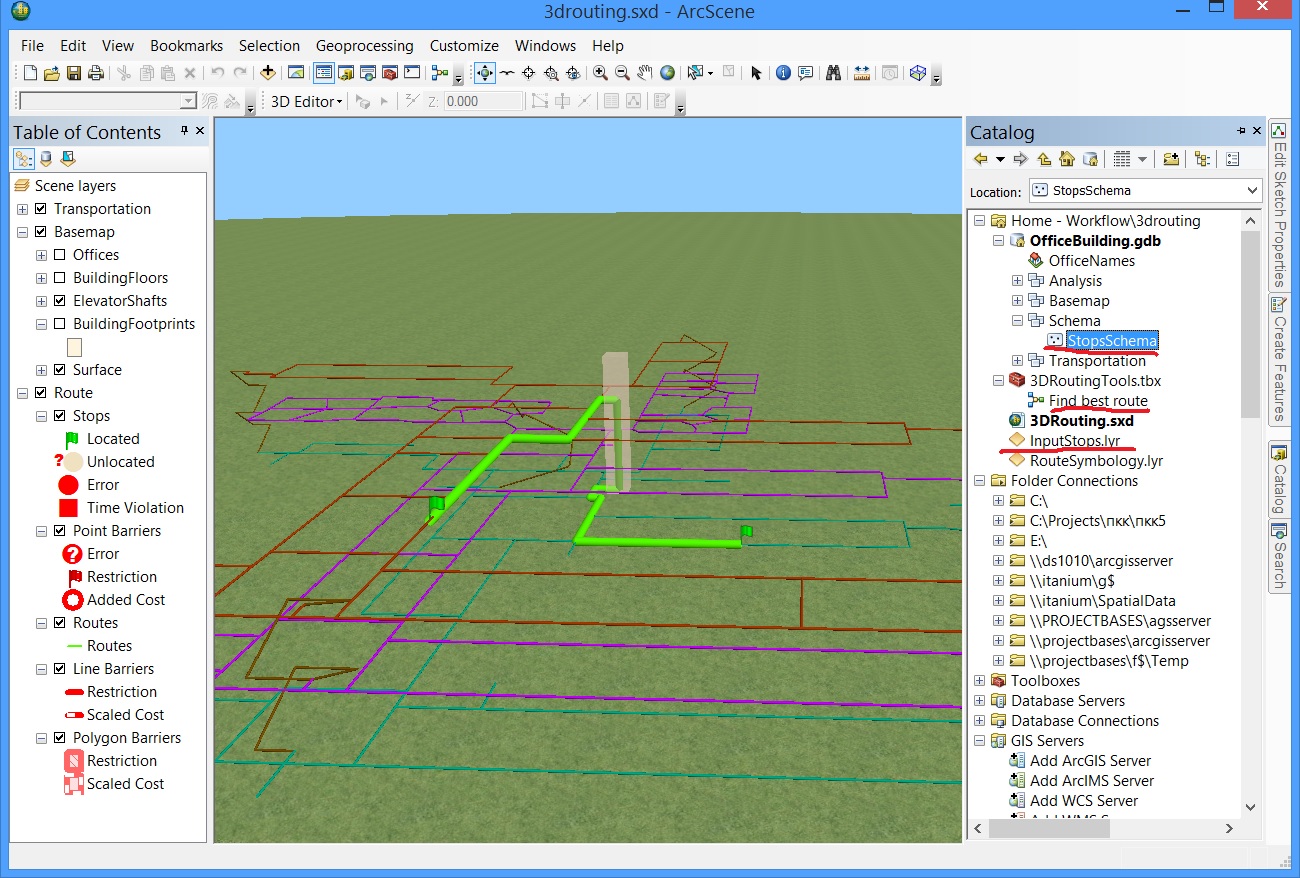Screen dimensions: 1300x878
Task: Open the Geoprocessing menu
Action: (364, 45)
